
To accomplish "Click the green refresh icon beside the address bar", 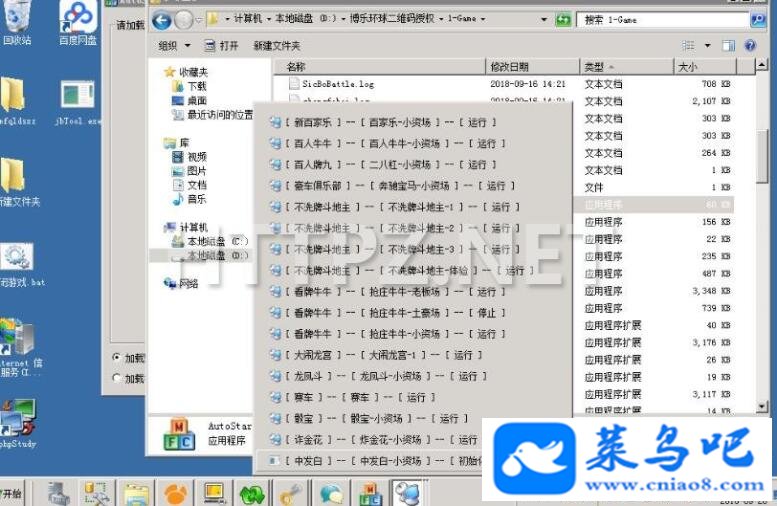I will point(563,20).
